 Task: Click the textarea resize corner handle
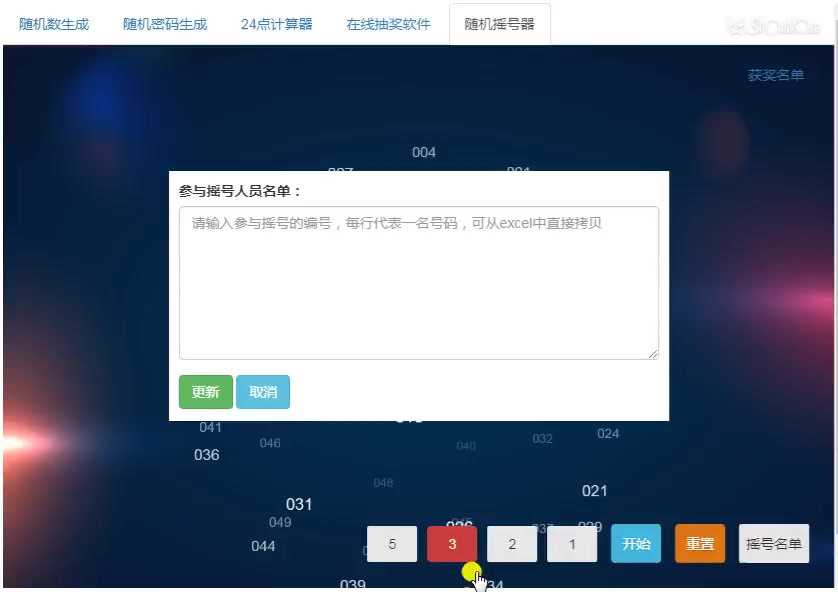point(655,353)
